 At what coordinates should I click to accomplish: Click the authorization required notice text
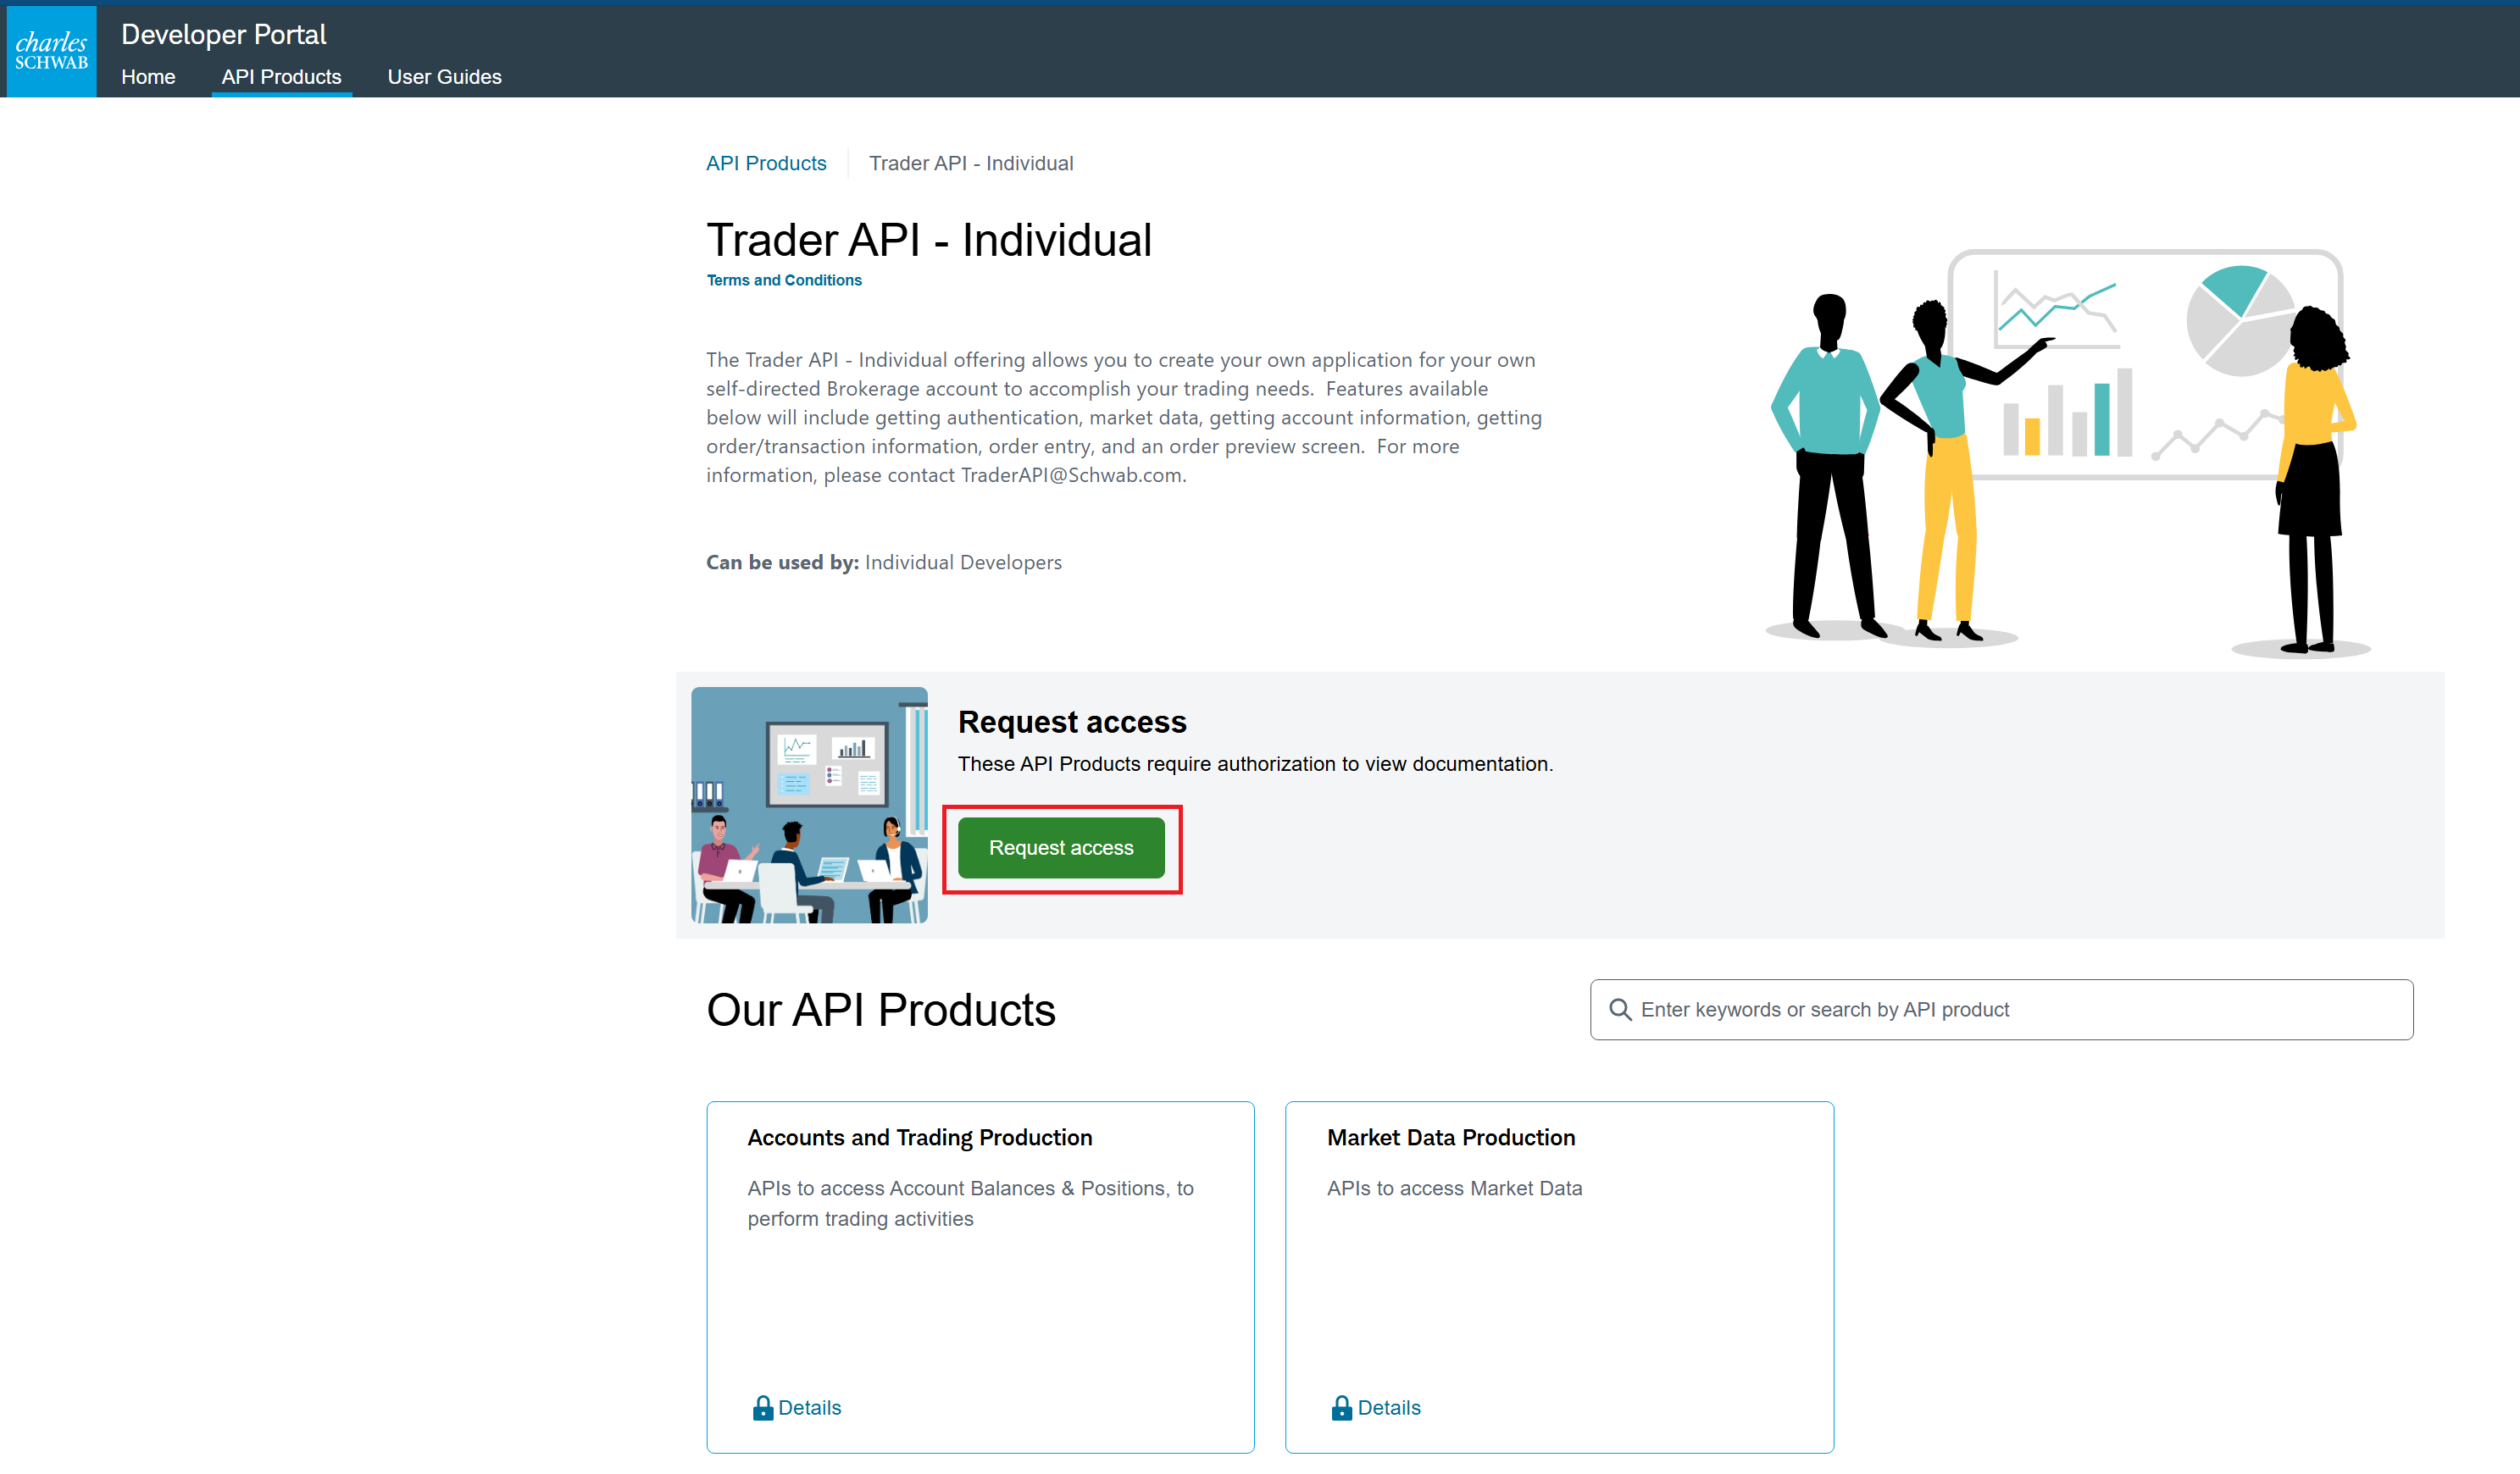coord(1255,764)
